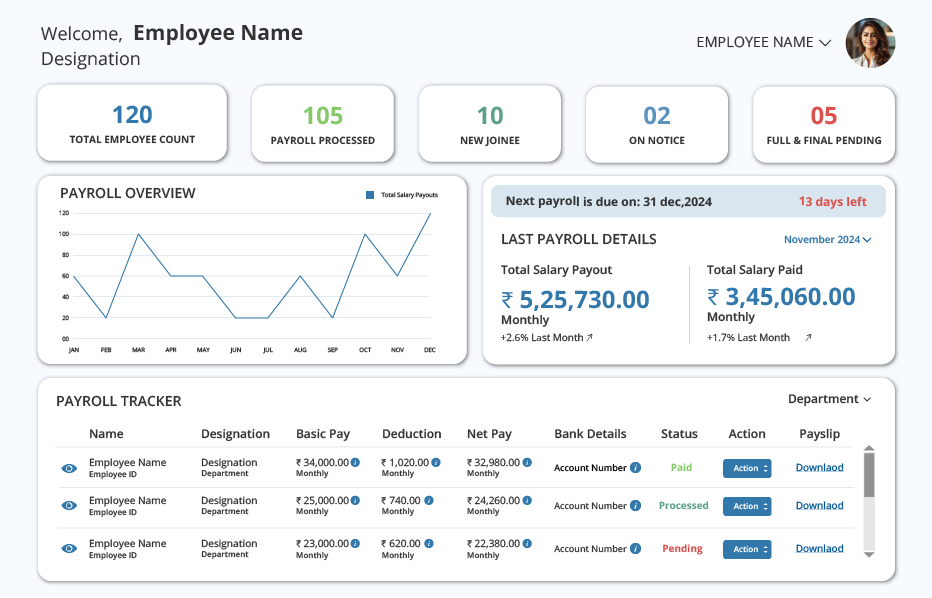Click info icon next to ₹740.00 deduction
This screenshot has width=932, height=598.
click(x=429, y=501)
